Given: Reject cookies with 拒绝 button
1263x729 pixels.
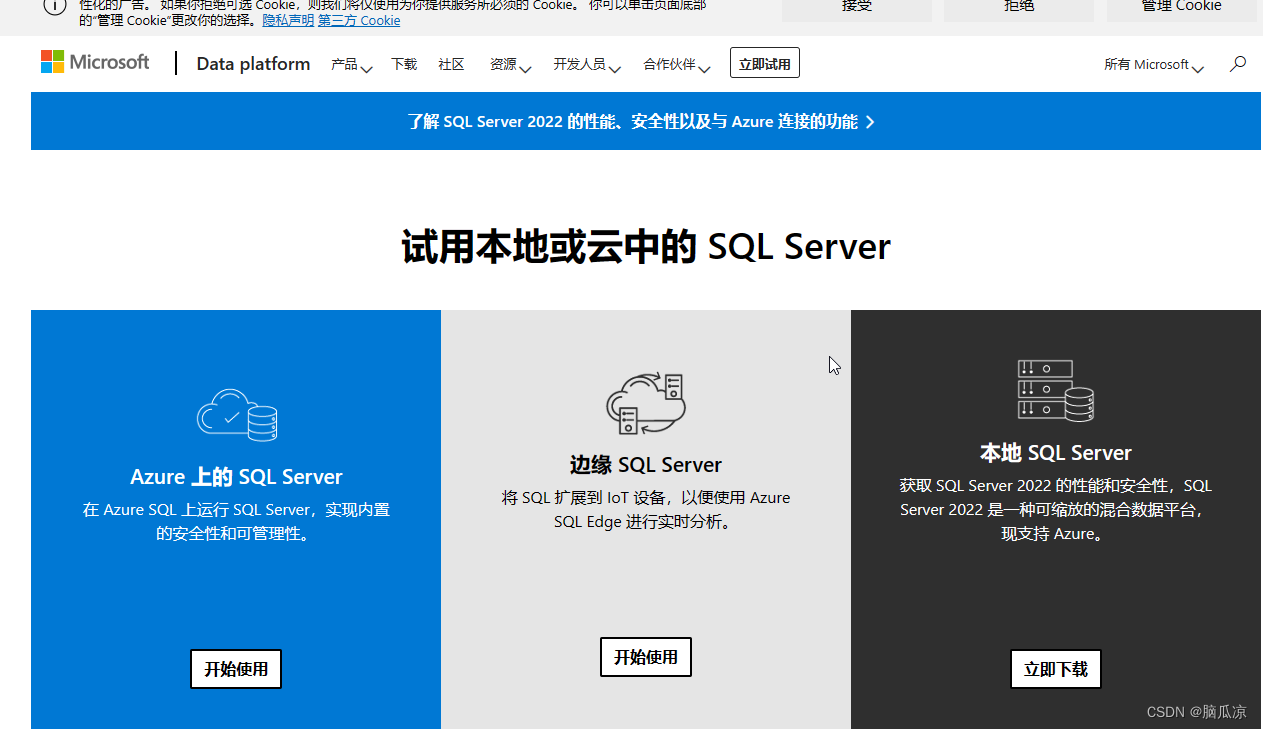Looking at the screenshot, I should pos(1019,9).
